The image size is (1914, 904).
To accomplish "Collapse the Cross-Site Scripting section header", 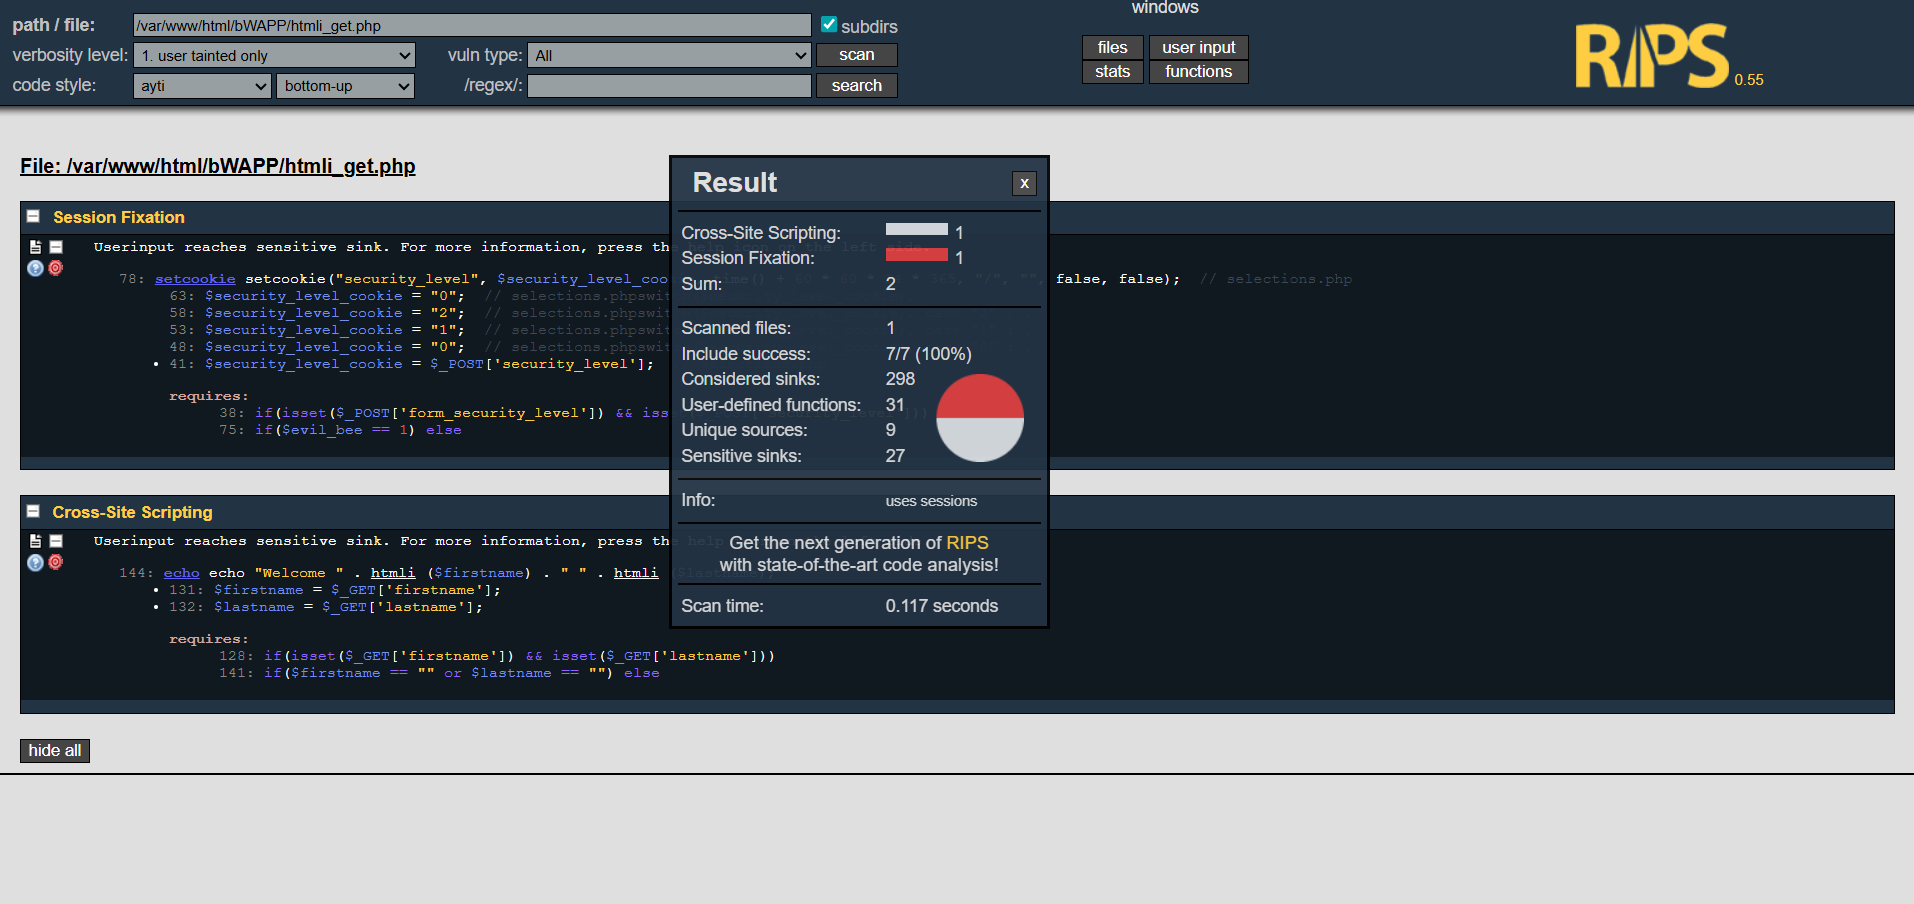I will (33, 511).
